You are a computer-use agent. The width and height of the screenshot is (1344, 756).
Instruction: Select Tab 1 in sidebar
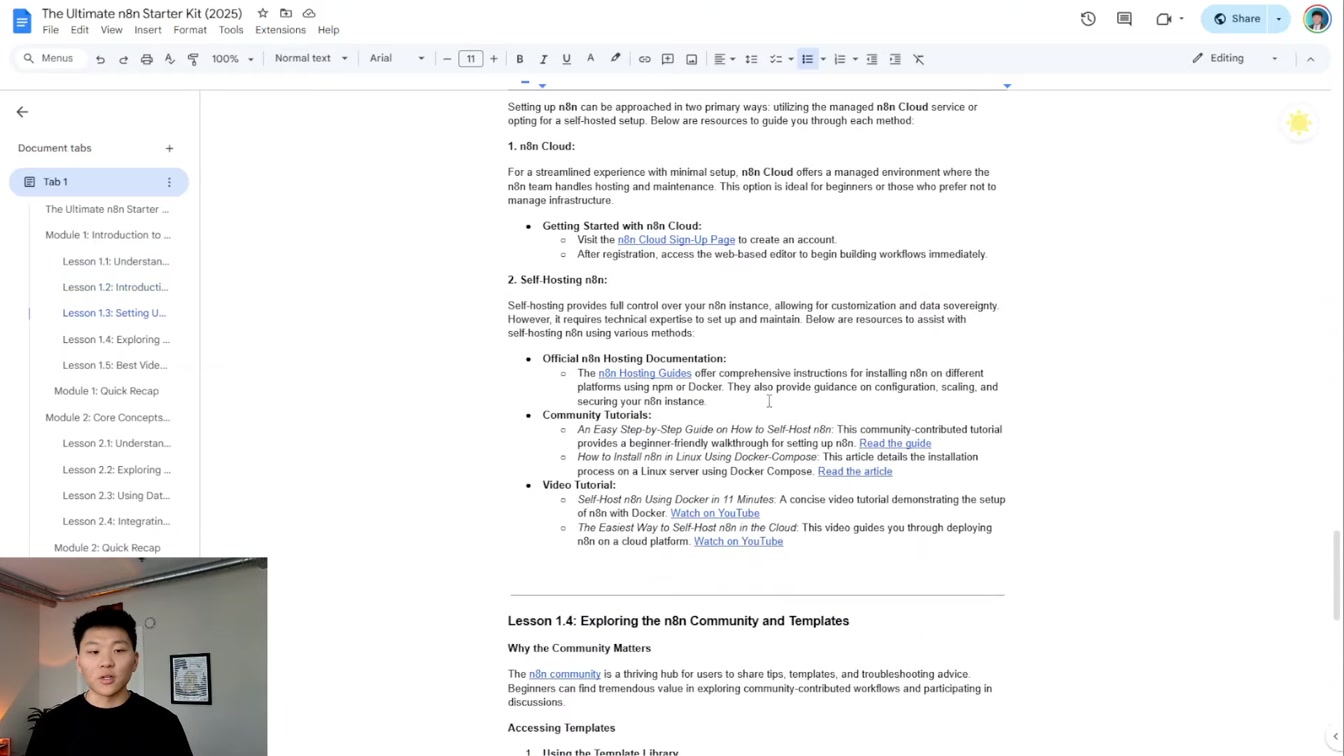pos(98,182)
